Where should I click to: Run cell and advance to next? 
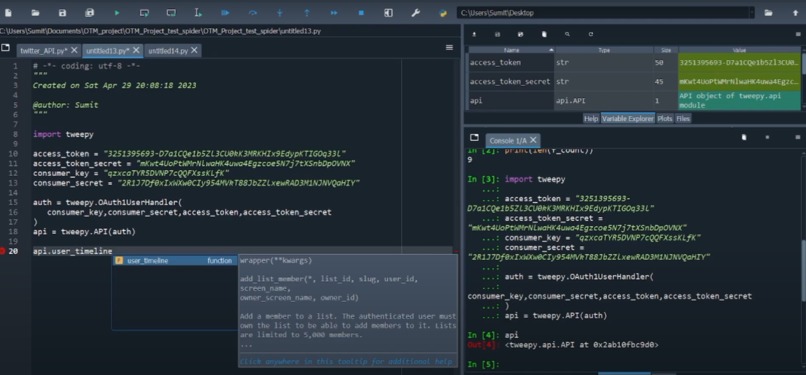pos(172,12)
